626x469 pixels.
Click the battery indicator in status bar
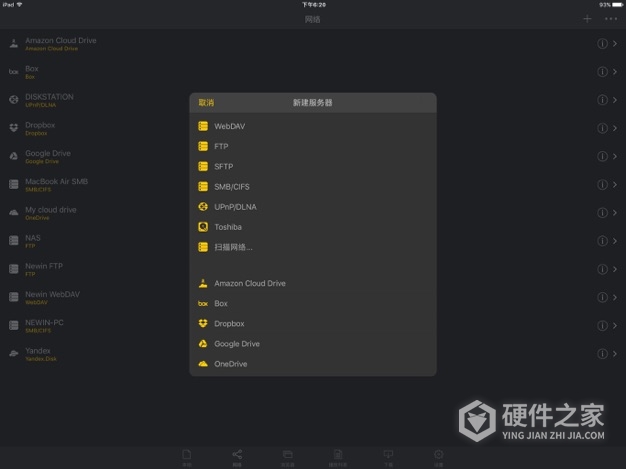tap(617, 5)
